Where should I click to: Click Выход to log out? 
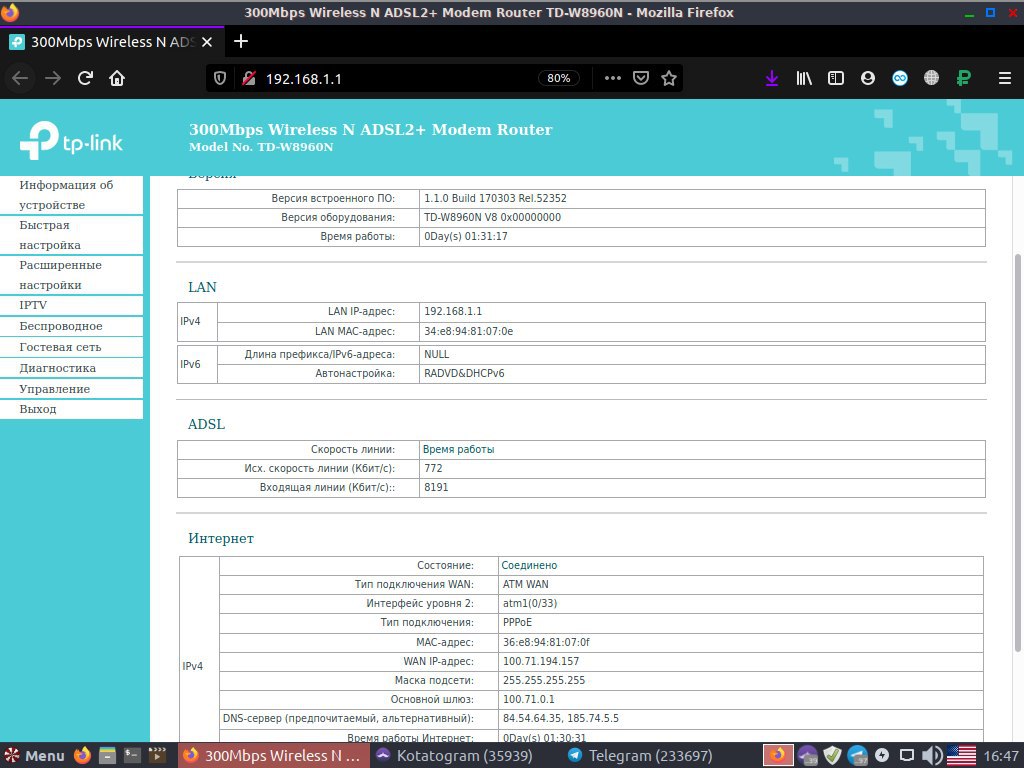coord(71,409)
